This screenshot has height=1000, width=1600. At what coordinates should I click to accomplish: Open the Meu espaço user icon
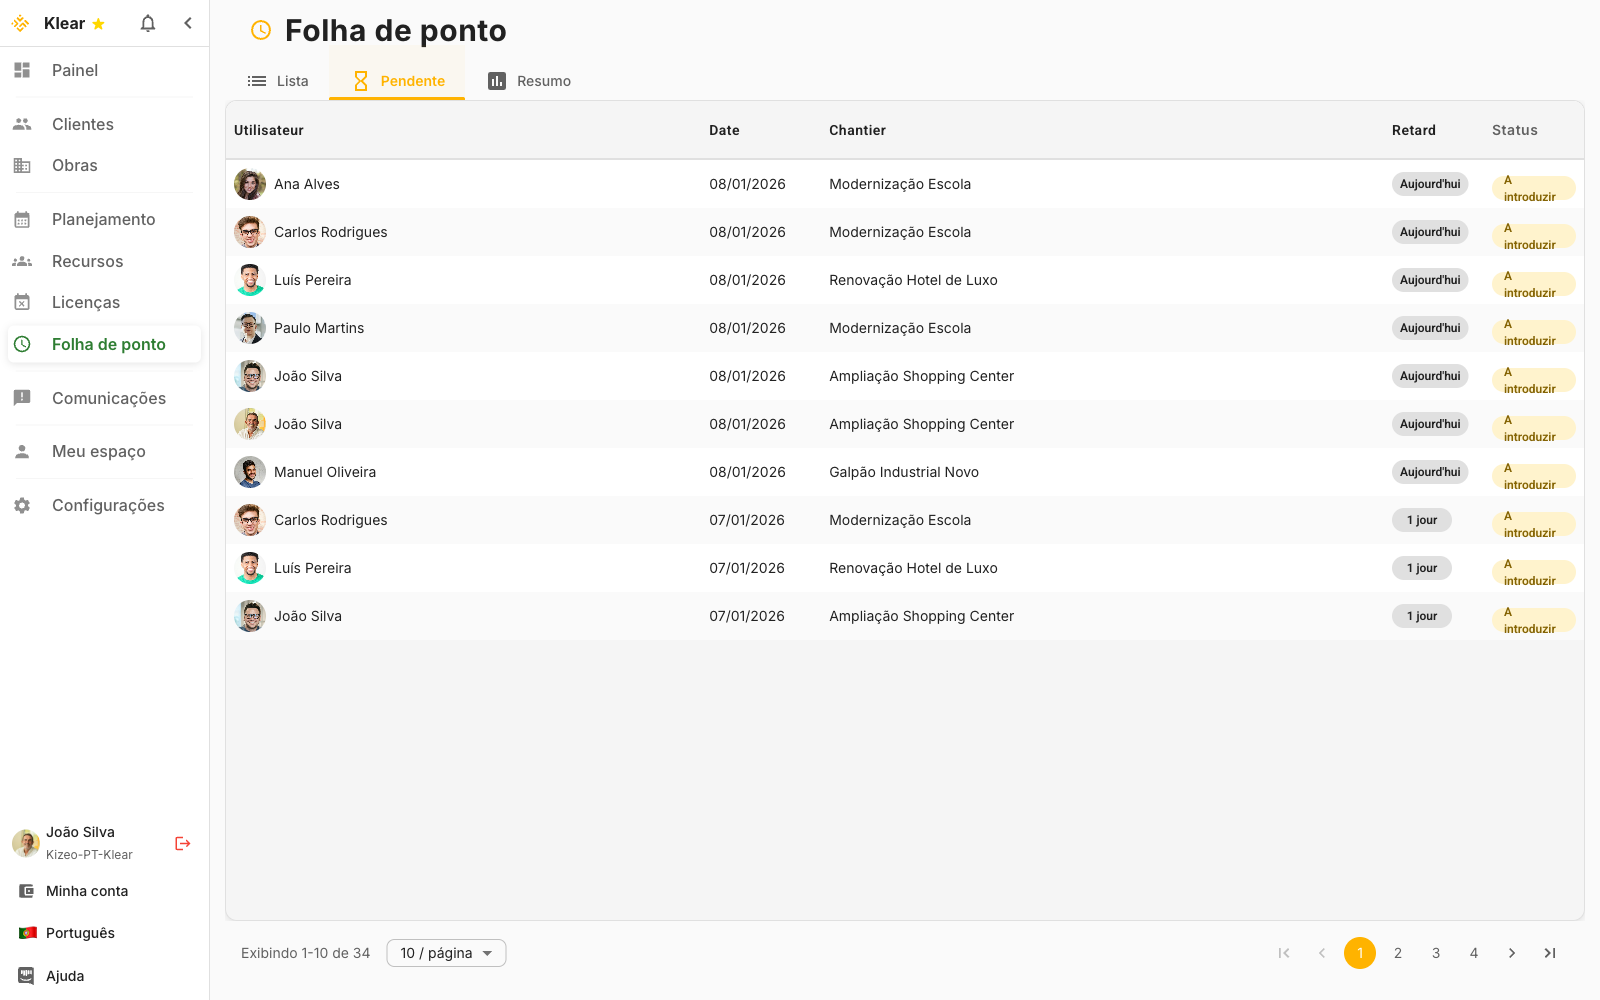22,450
